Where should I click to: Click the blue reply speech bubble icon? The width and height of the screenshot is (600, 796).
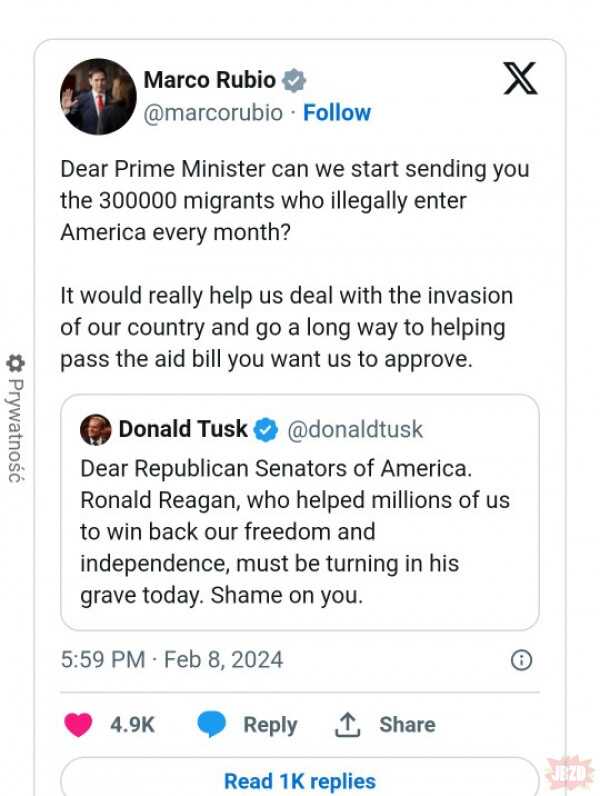[211, 724]
